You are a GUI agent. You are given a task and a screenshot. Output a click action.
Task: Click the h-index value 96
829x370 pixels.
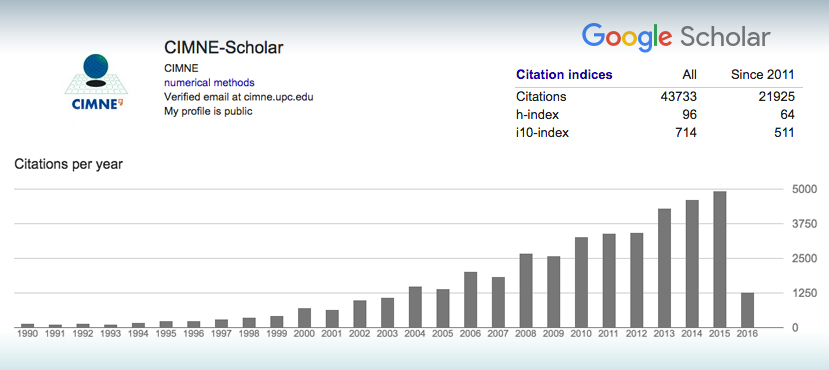[x=689, y=115]
